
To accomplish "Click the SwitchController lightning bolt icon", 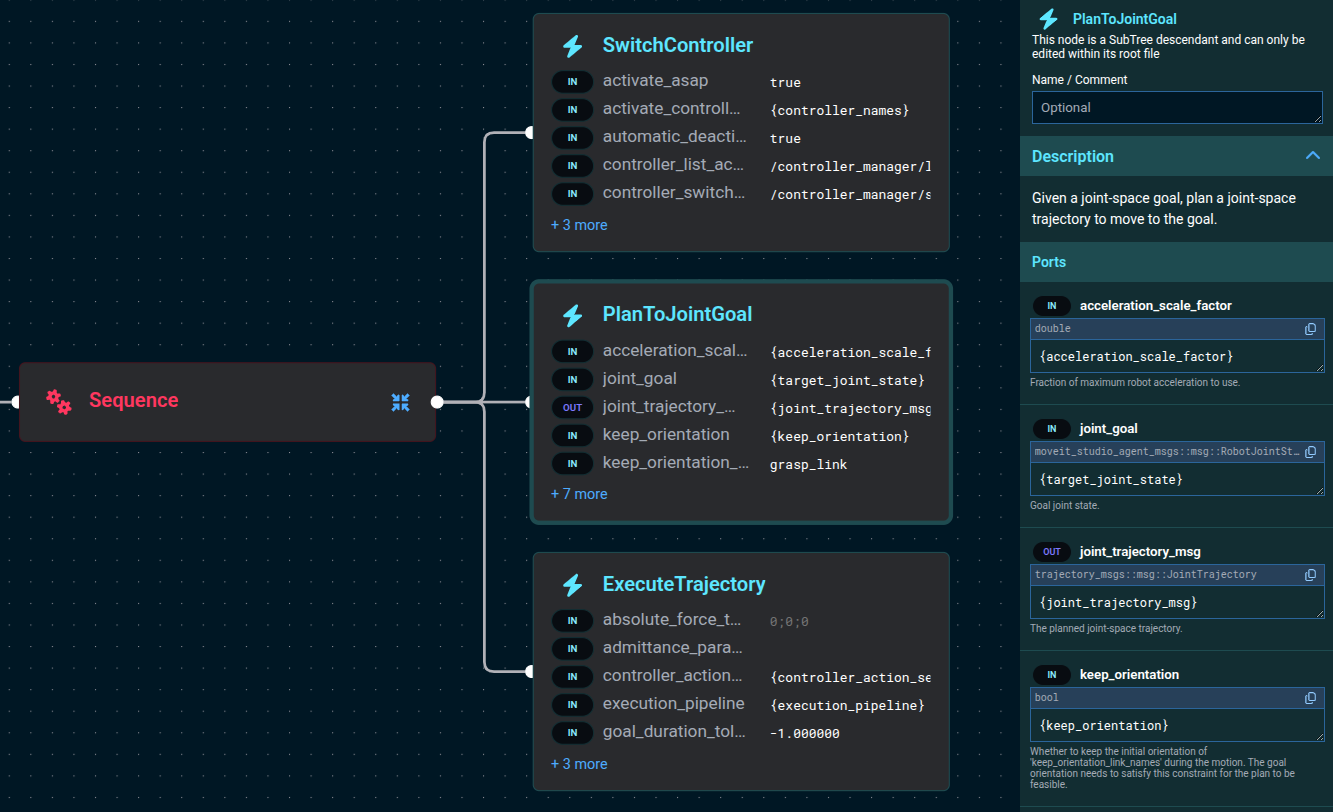I will tap(572, 46).
